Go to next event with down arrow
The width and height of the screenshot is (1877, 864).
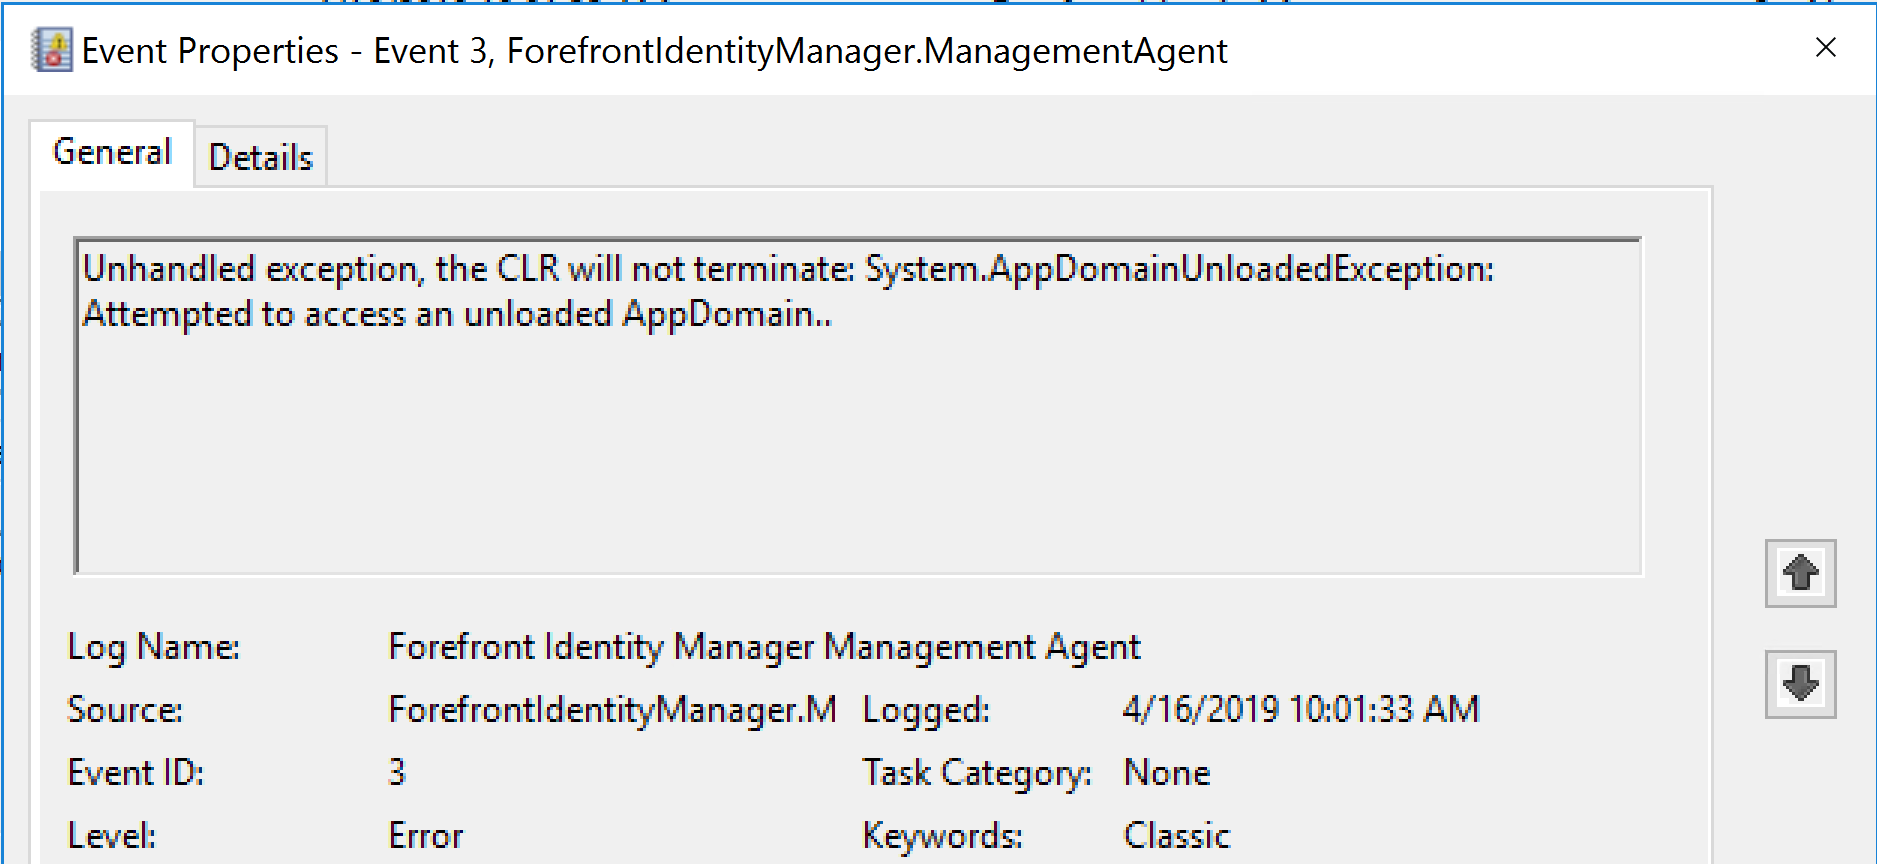1800,684
